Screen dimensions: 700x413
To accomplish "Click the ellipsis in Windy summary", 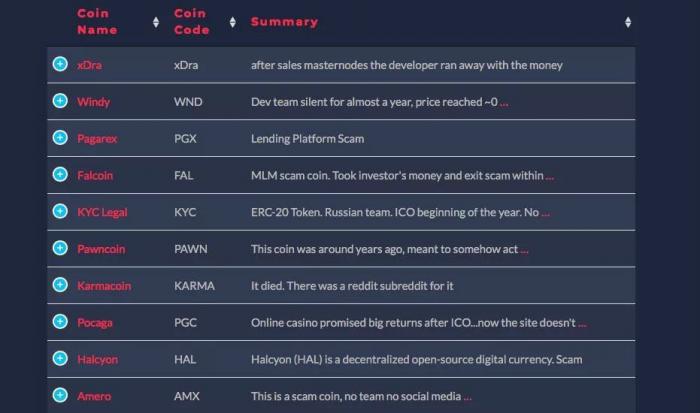I will point(504,103).
